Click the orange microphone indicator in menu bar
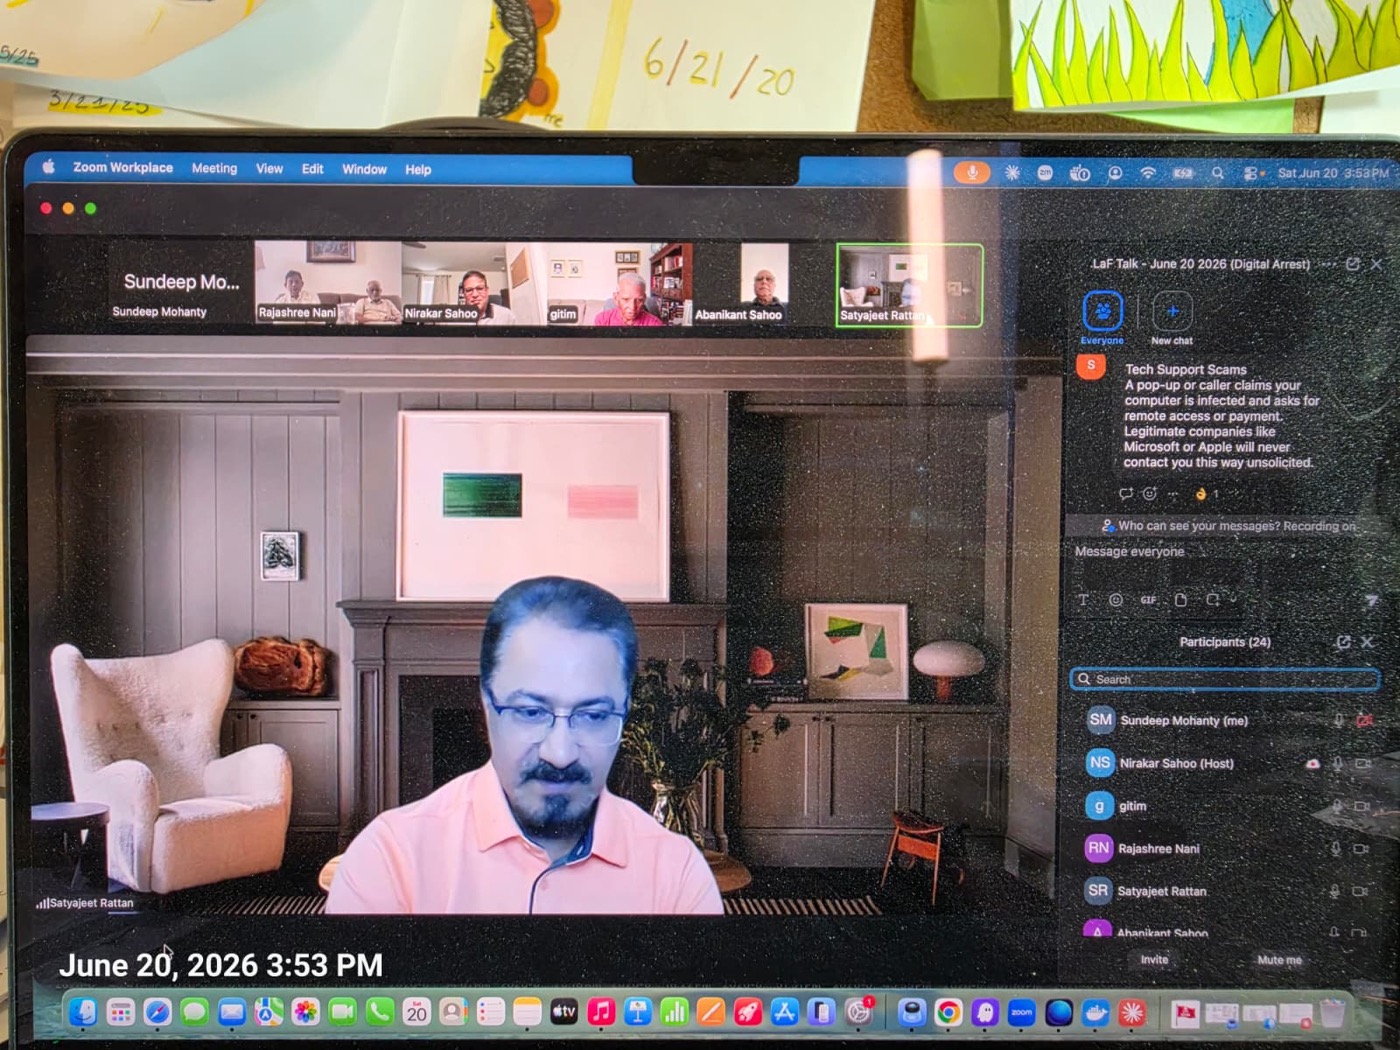 point(971,172)
